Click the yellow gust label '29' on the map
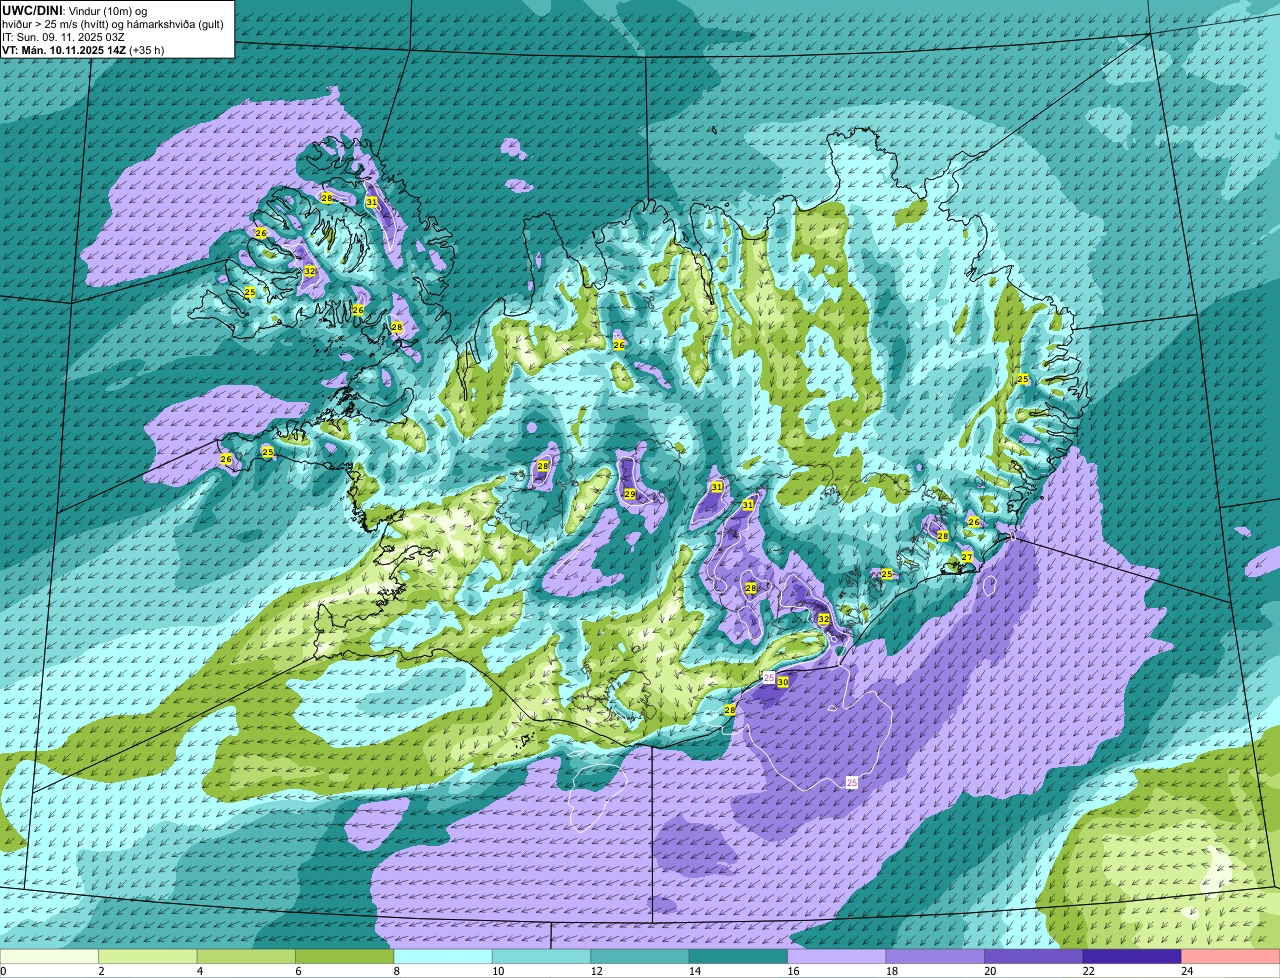 click(630, 494)
